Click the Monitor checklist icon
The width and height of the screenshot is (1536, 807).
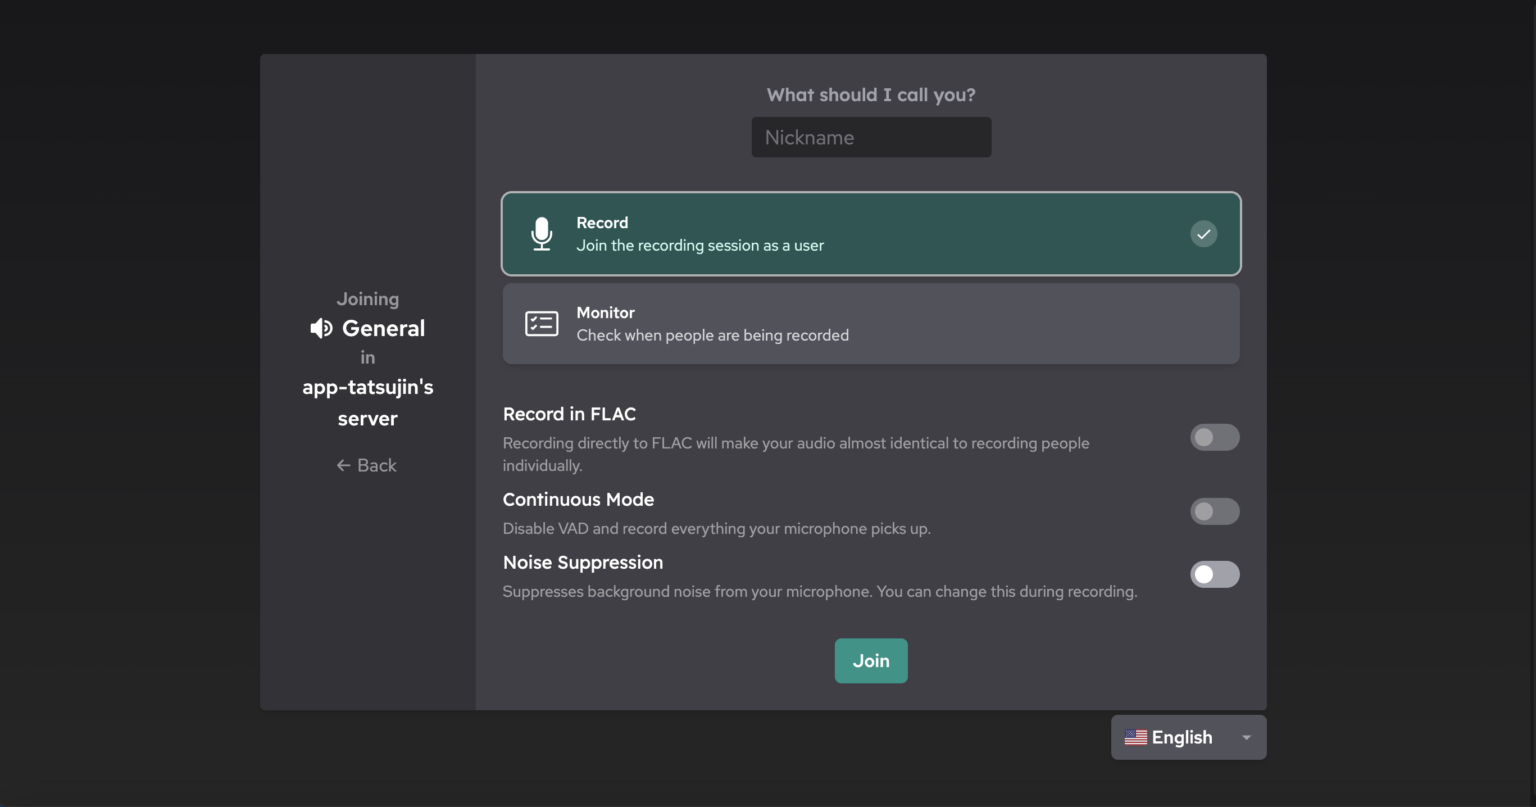click(x=541, y=323)
